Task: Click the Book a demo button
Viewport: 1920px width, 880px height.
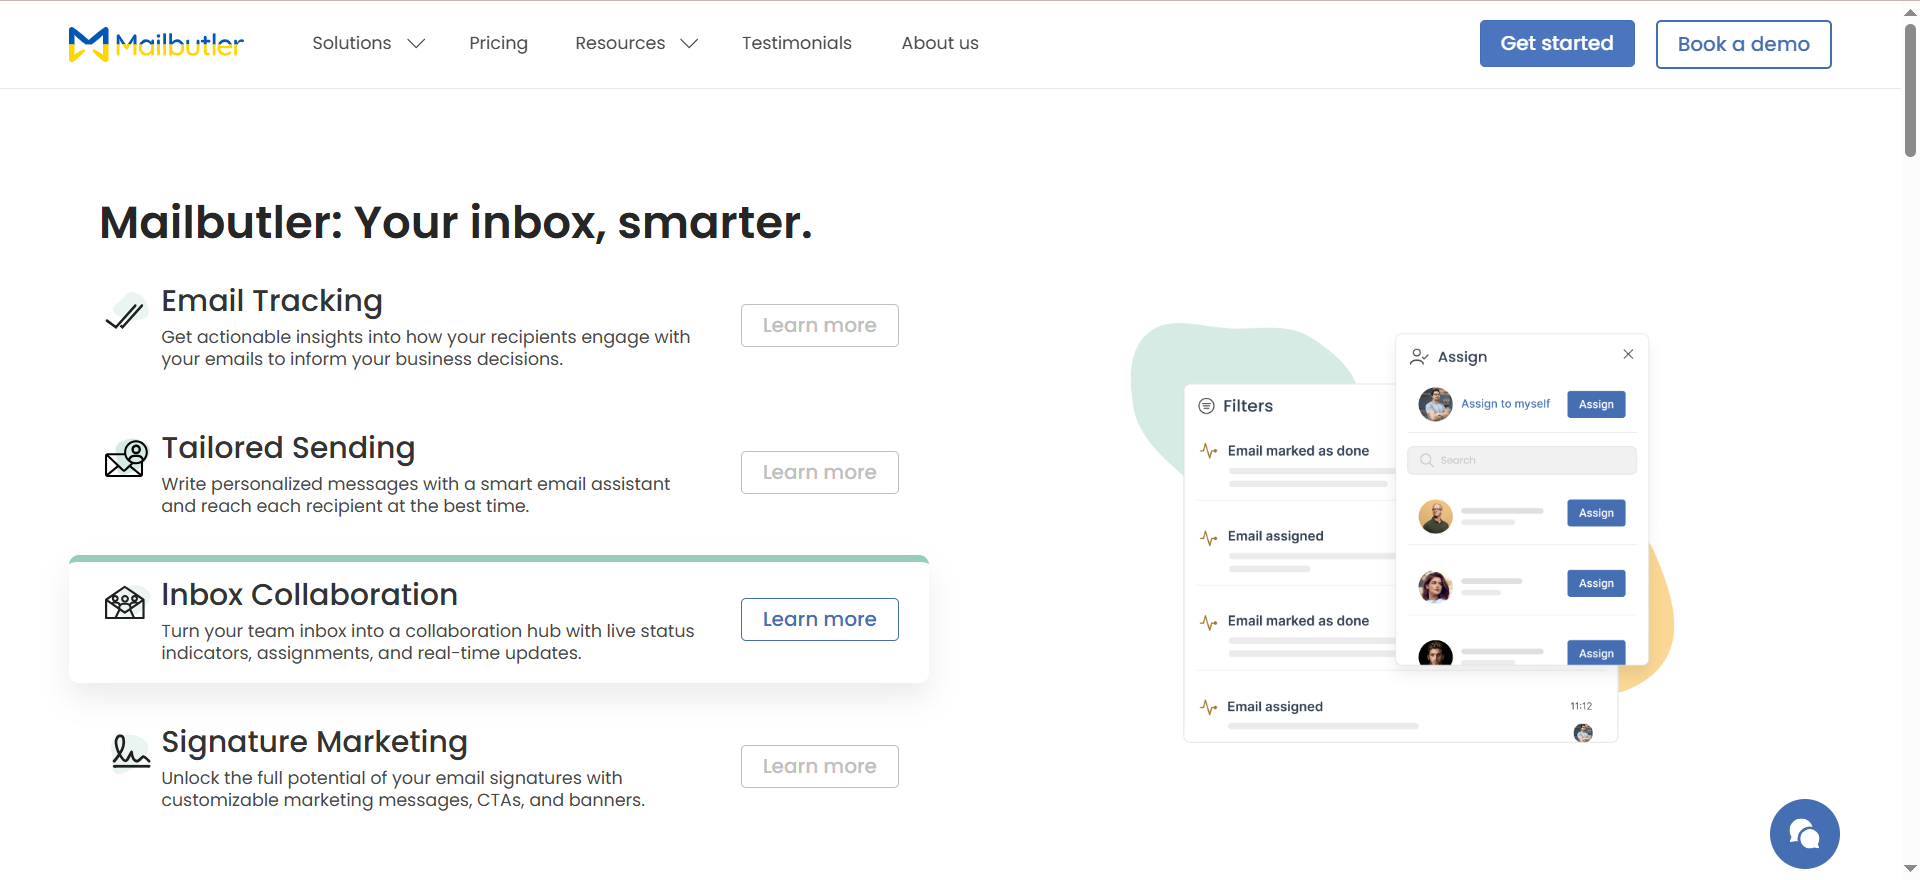Action: [x=1743, y=44]
